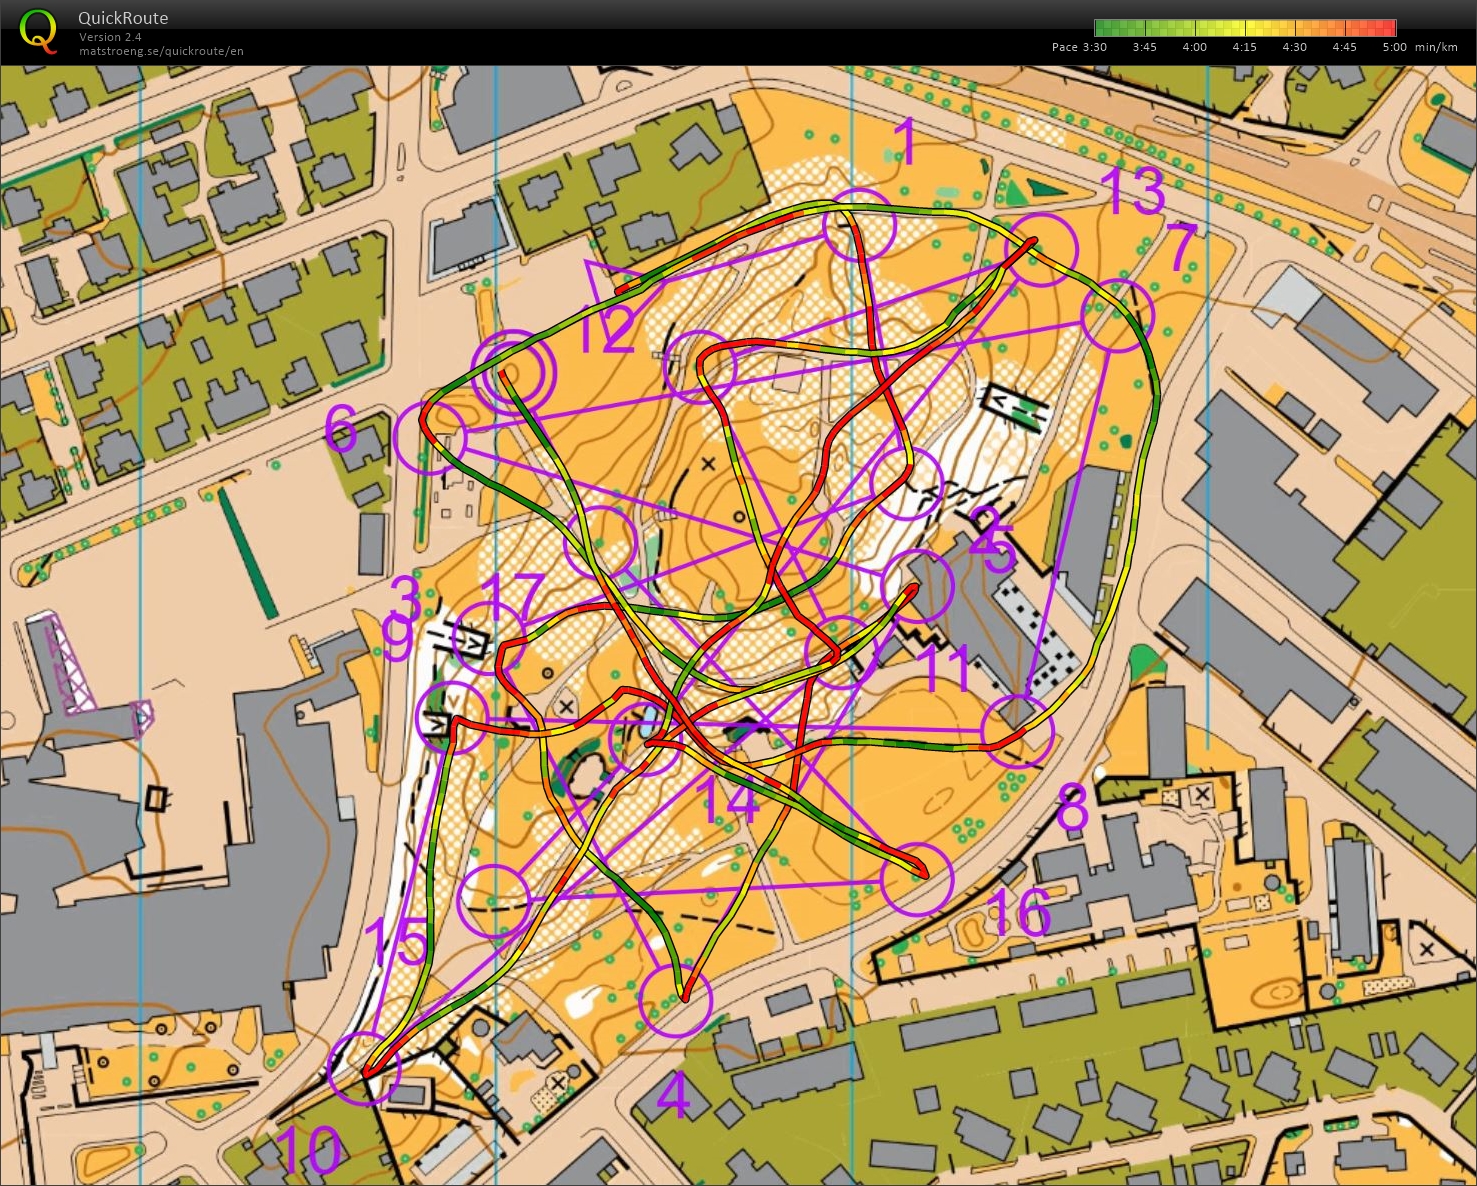The width and height of the screenshot is (1477, 1186).
Task: Click the double-circle finish marker
Action: tap(512, 371)
